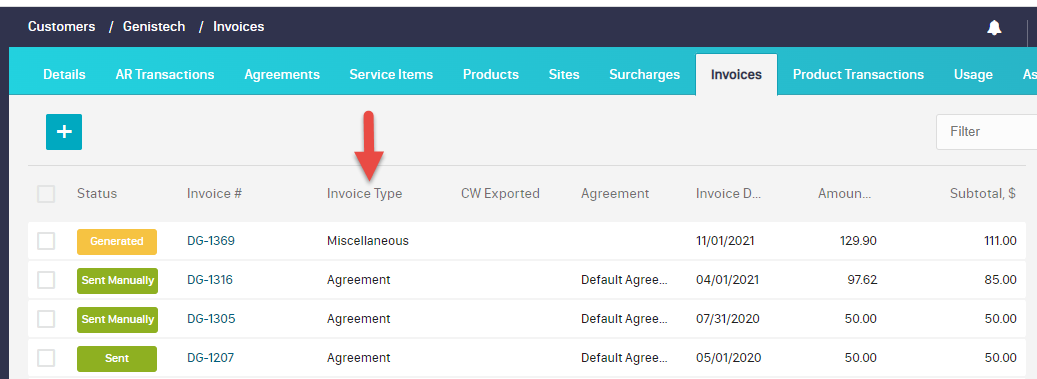Viewport: 1037px width, 379px height.
Task: Add a new invoice with plus button
Action: [64, 132]
